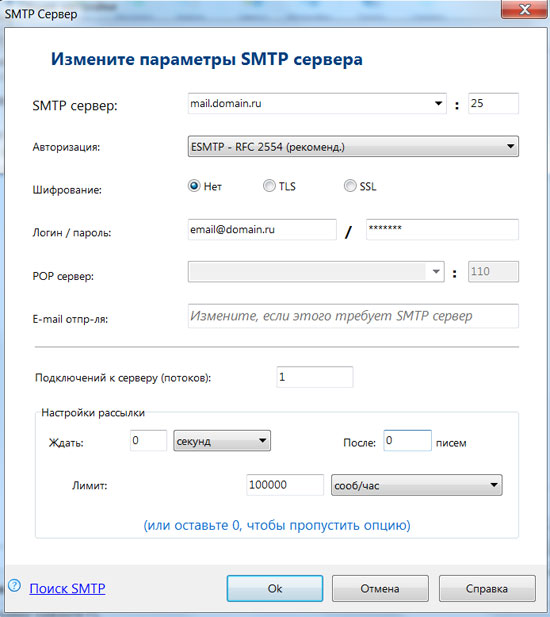This screenshot has height=617, width=550.
Task: Select the TLS encryption option
Action: click(x=269, y=186)
